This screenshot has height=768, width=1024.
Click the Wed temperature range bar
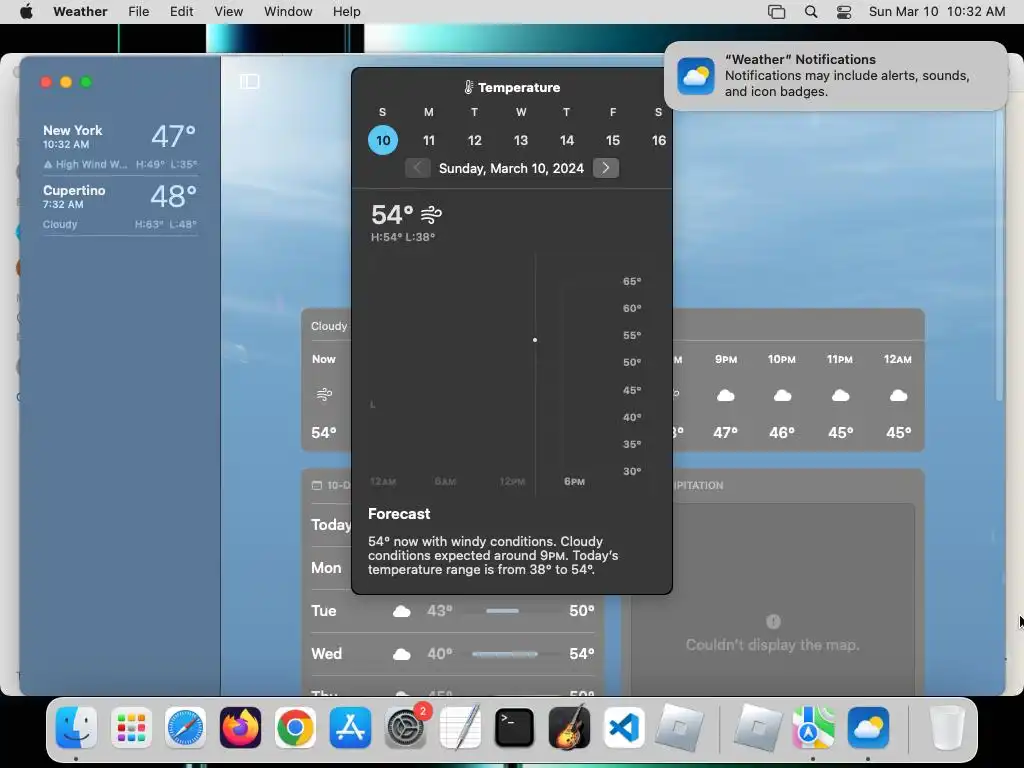point(505,654)
